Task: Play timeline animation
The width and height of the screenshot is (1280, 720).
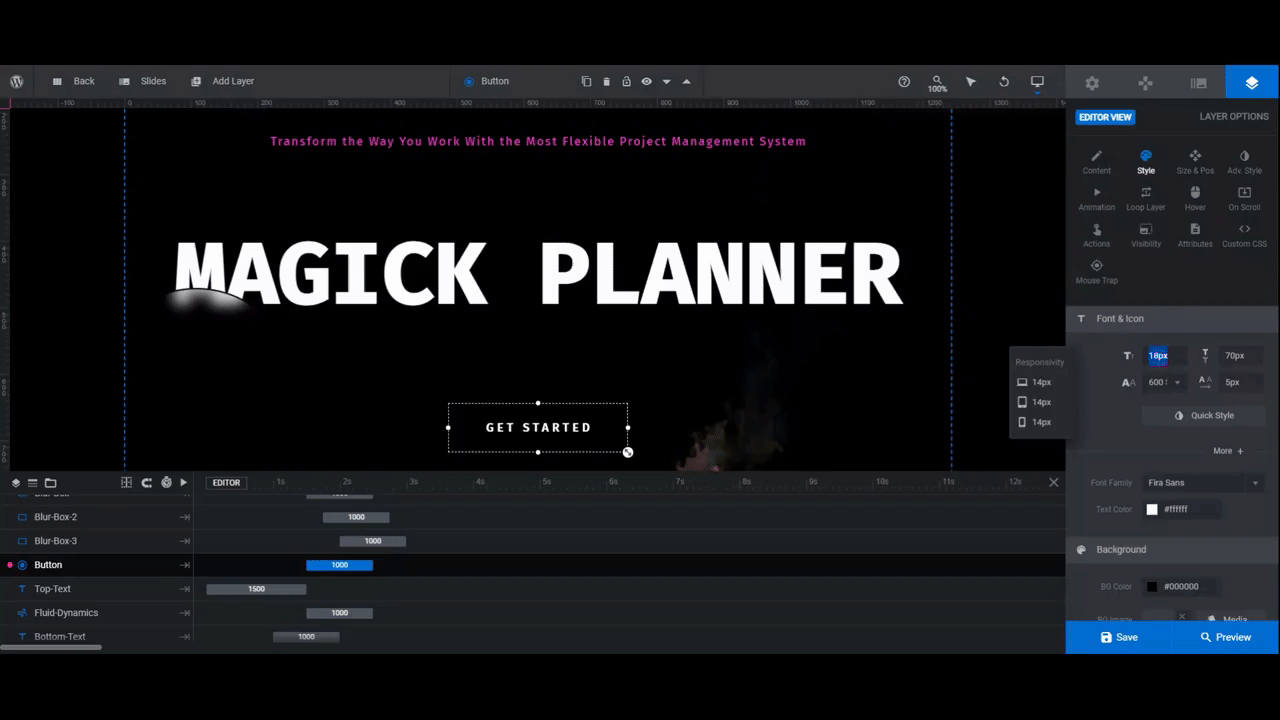Action: pos(184,483)
